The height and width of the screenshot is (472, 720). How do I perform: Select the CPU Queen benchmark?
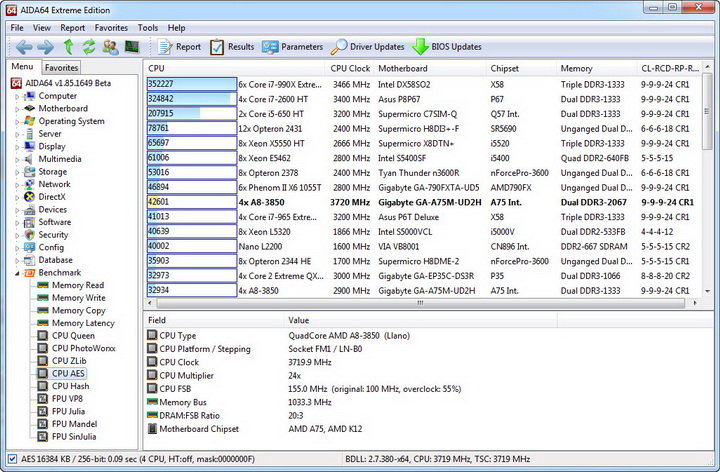pos(73,336)
